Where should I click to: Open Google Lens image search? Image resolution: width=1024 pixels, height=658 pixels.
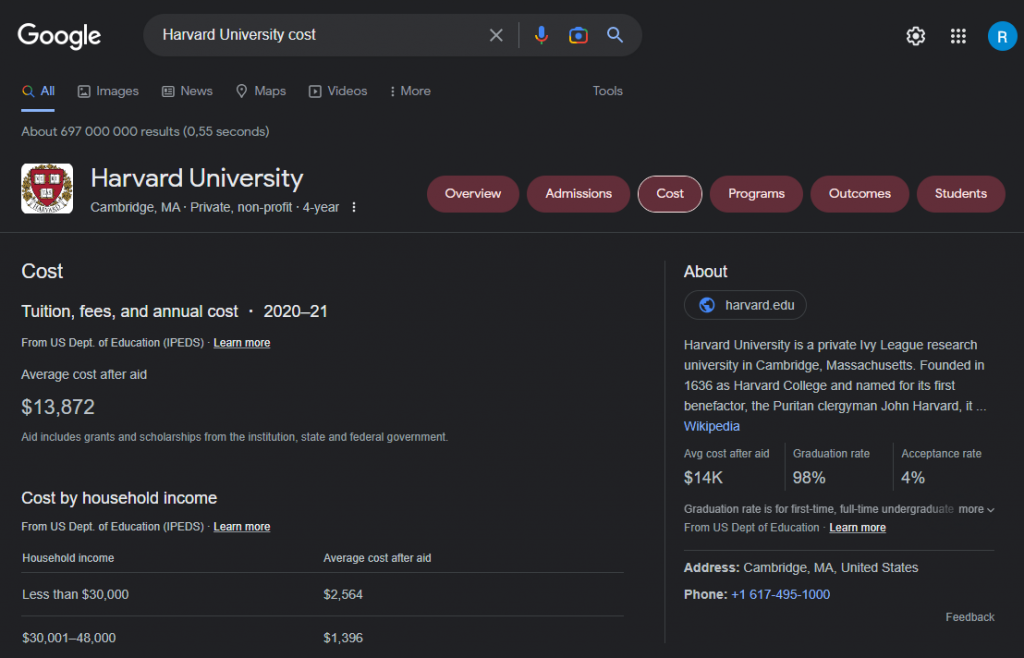(x=578, y=35)
